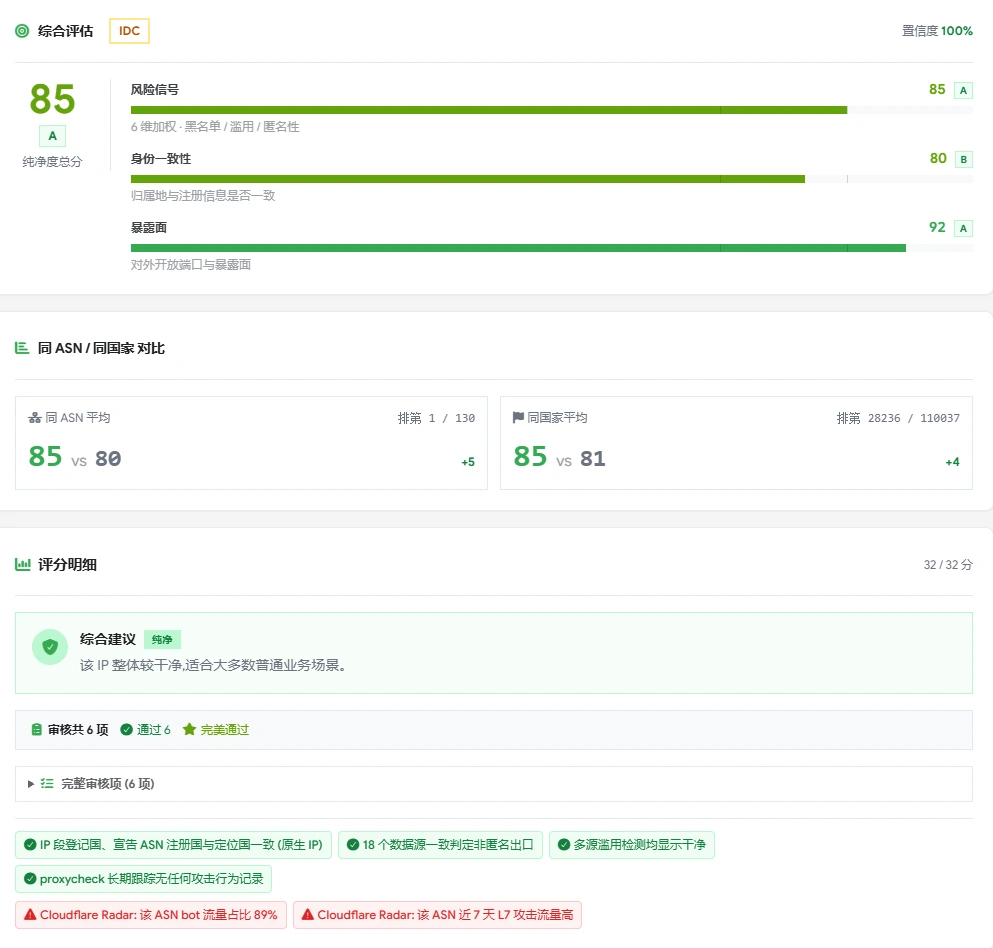Click the grade A badge for 暴露面

click(x=963, y=228)
